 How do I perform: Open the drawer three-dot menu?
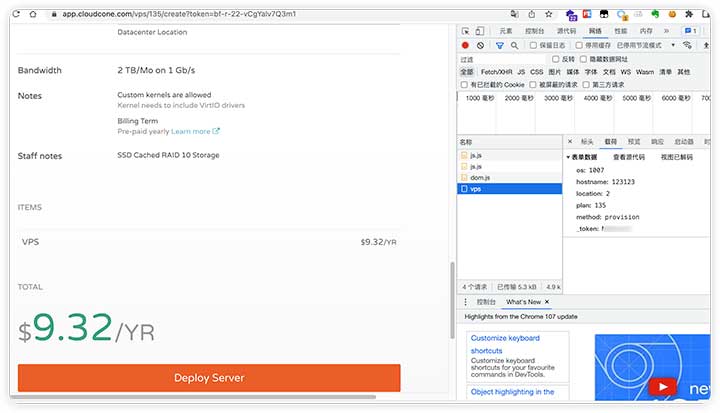click(x=465, y=302)
